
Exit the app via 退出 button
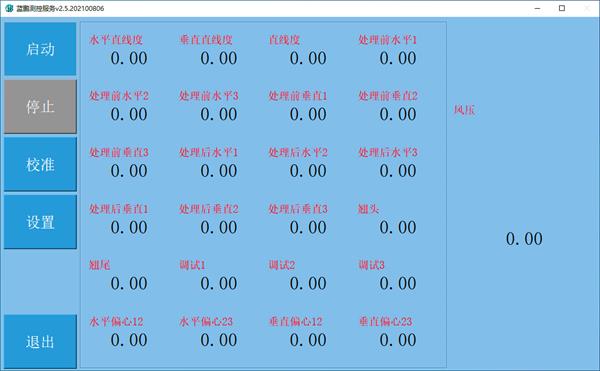click(40, 341)
